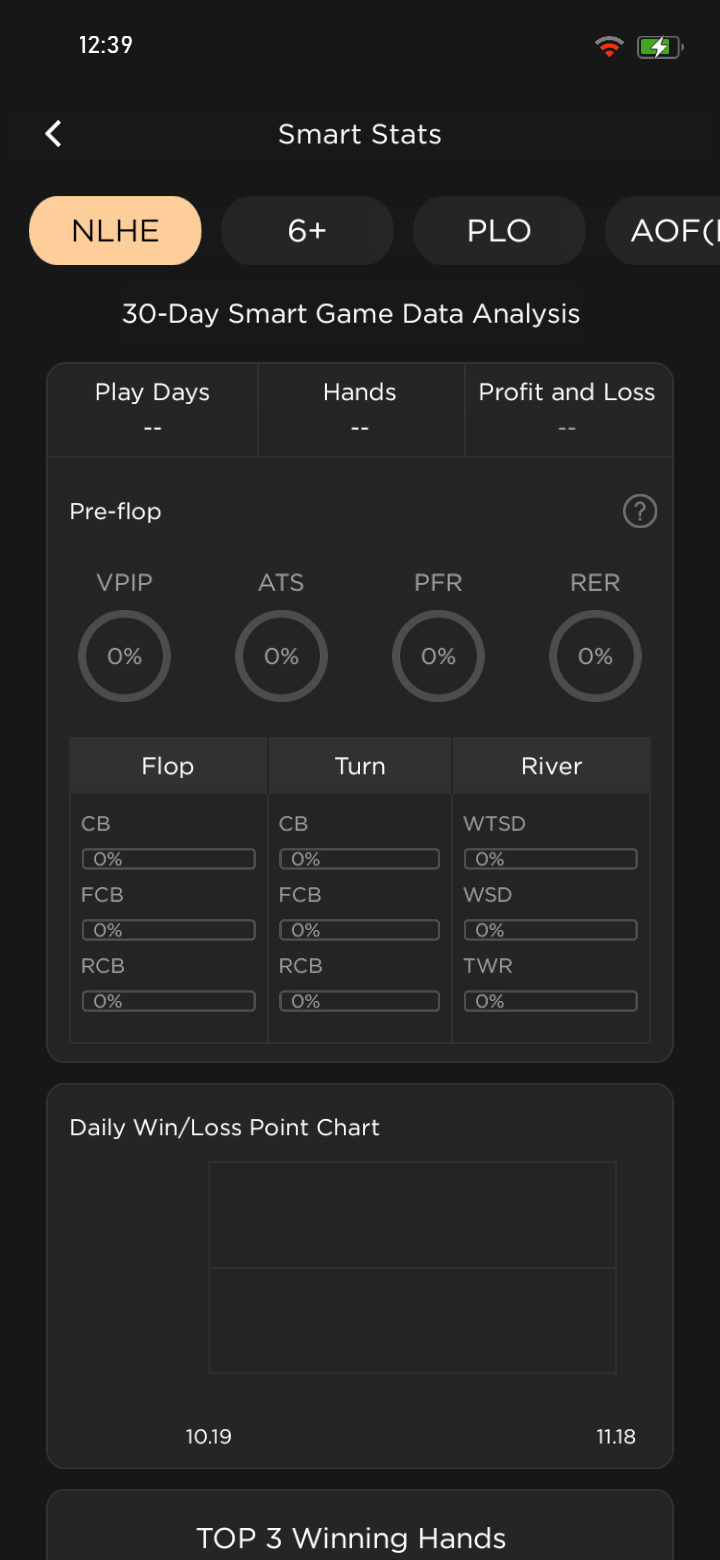Tap the ATS percentage circle
The height and width of the screenshot is (1560, 720).
[x=281, y=656]
